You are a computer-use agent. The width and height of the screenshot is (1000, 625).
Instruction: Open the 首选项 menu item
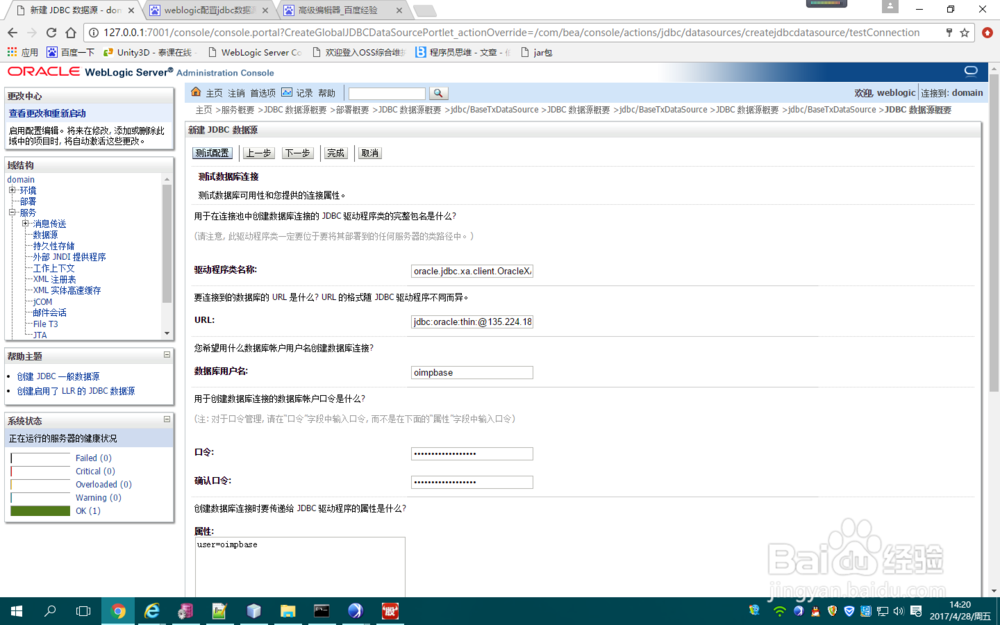[x=263, y=93]
